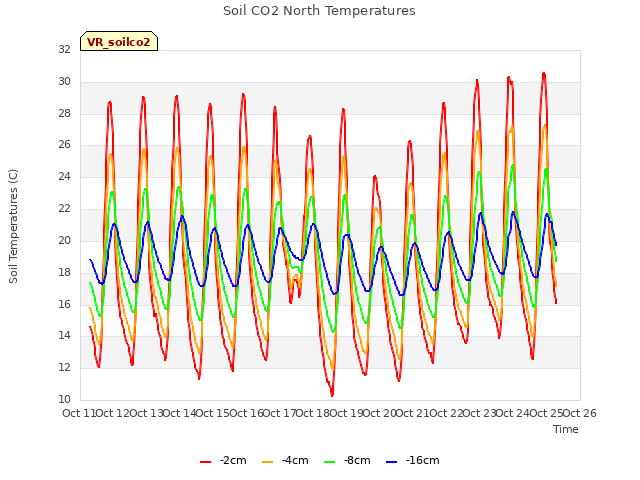Toggle the -2cm legend entry

pos(223,460)
